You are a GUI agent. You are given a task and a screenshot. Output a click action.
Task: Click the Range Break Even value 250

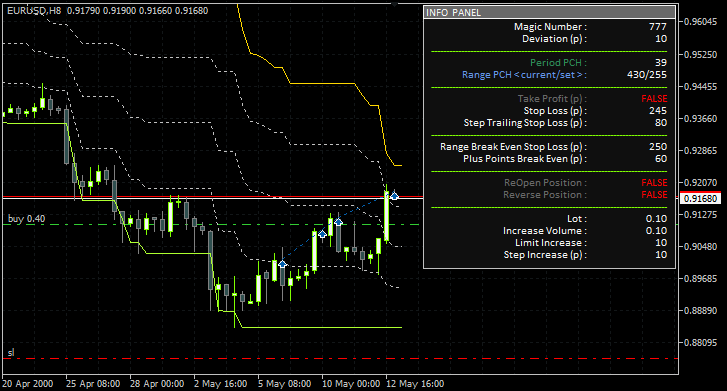(x=658, y=147)
